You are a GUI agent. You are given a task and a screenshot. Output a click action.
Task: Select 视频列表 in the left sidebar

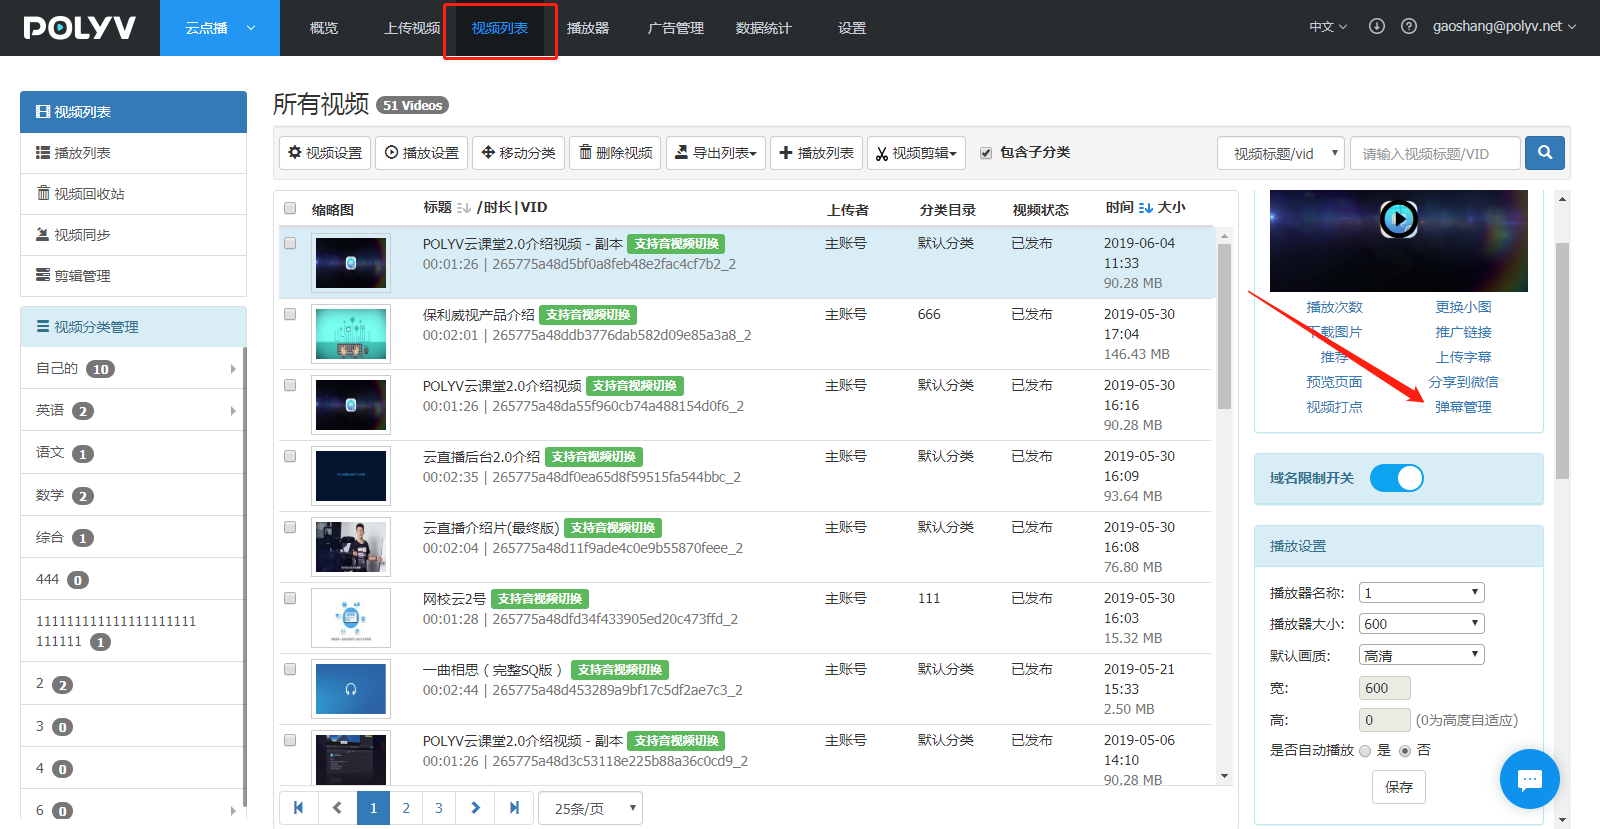tap(133, 112)
